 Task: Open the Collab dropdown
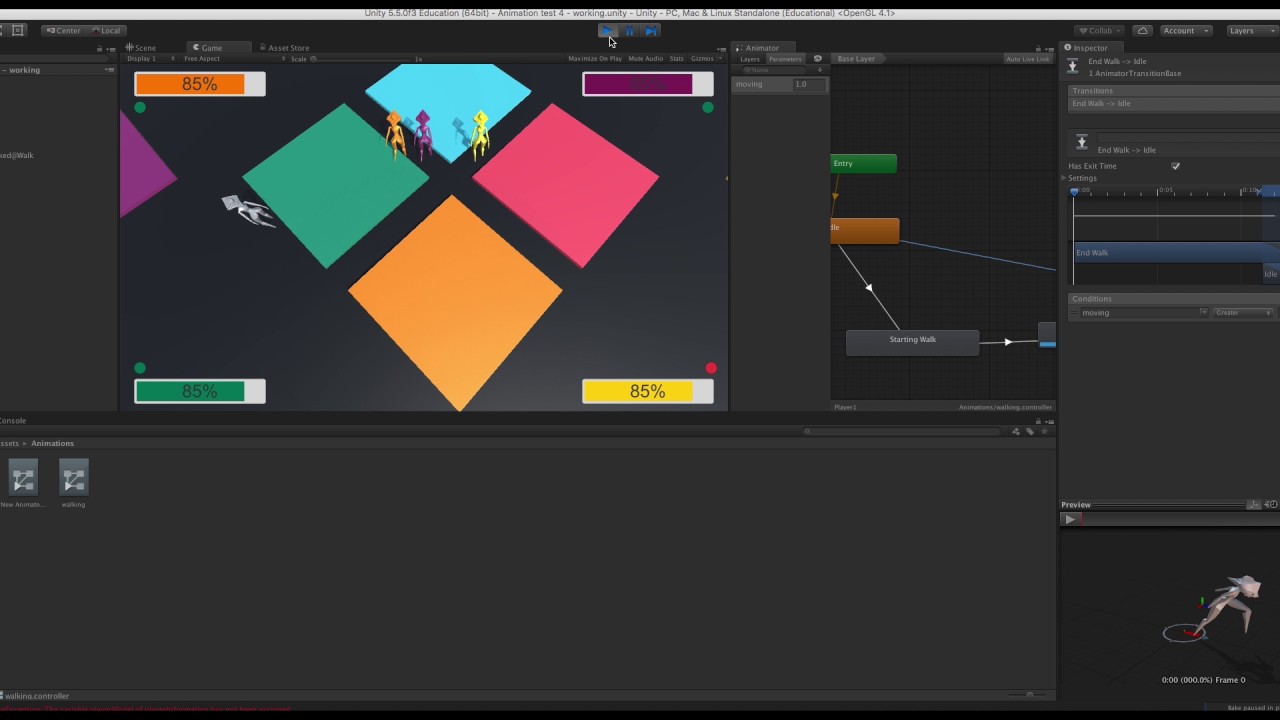click(x=1100, y=31)
